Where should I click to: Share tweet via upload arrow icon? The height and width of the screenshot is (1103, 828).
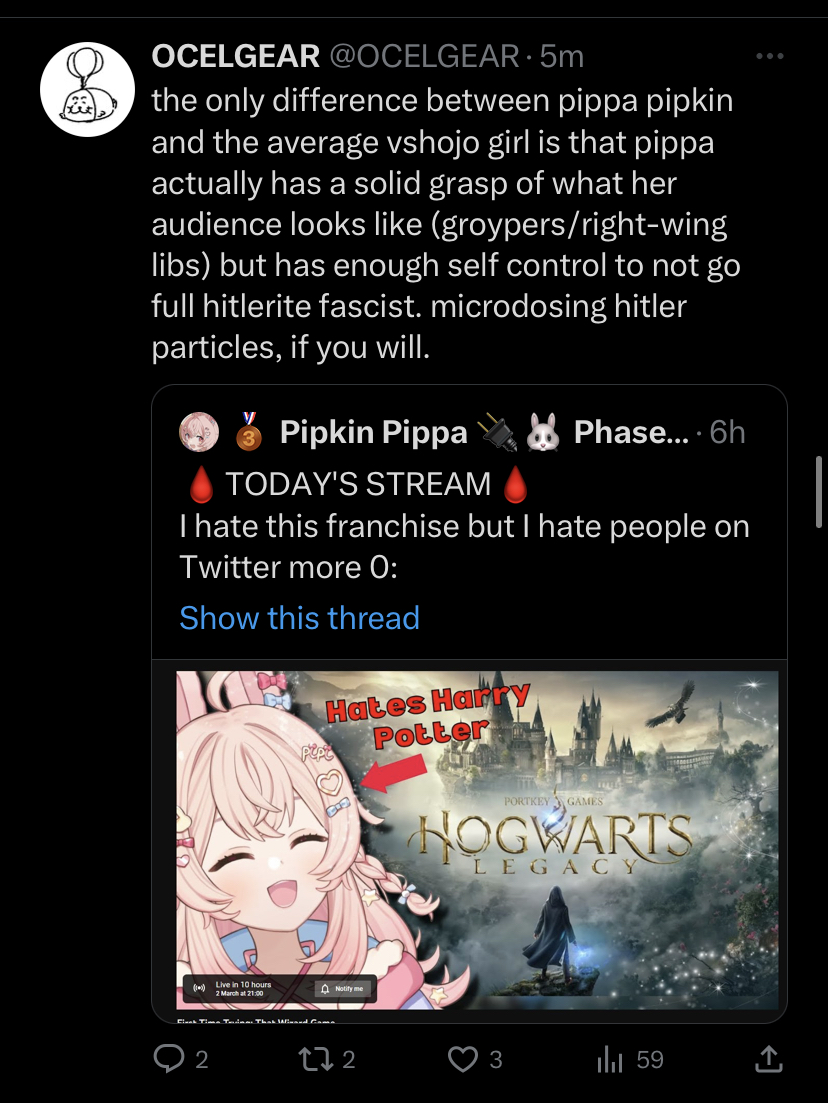click(x=769, y=1059)
